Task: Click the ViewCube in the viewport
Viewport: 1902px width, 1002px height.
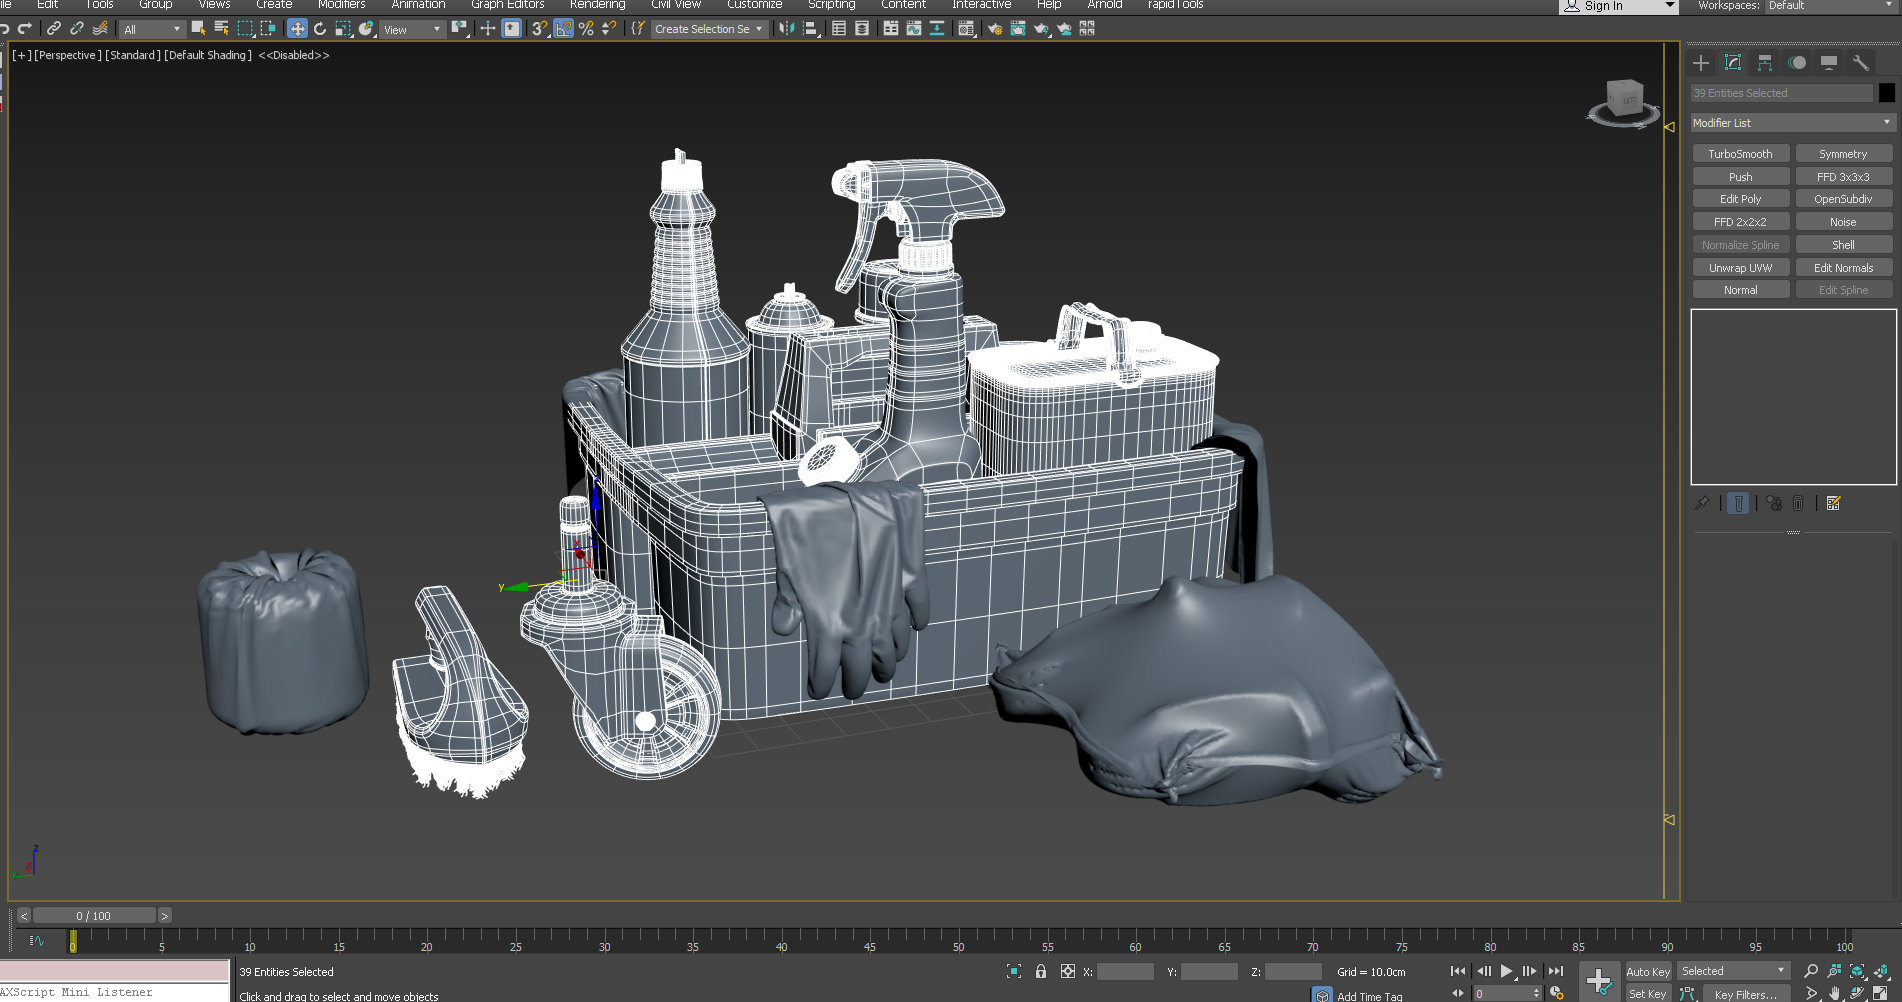Action: [1624, 103]
